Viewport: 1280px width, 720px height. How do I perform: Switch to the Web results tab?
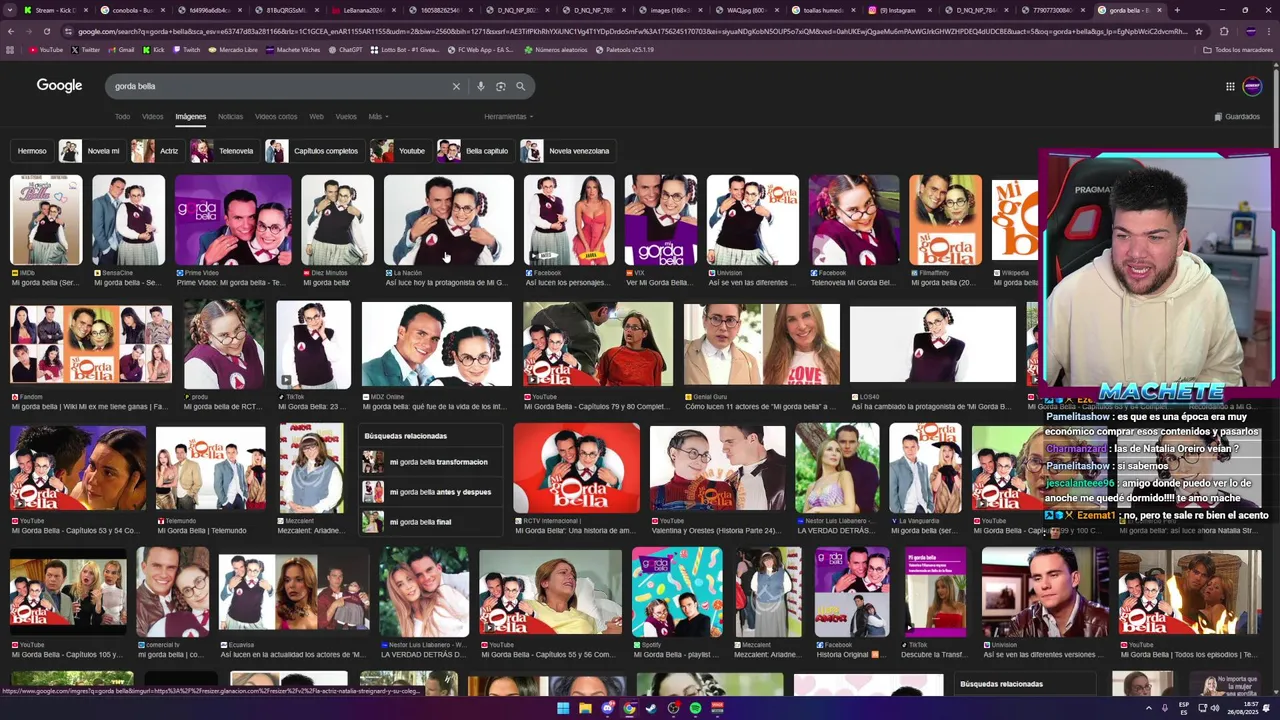(x=316, y=117)
